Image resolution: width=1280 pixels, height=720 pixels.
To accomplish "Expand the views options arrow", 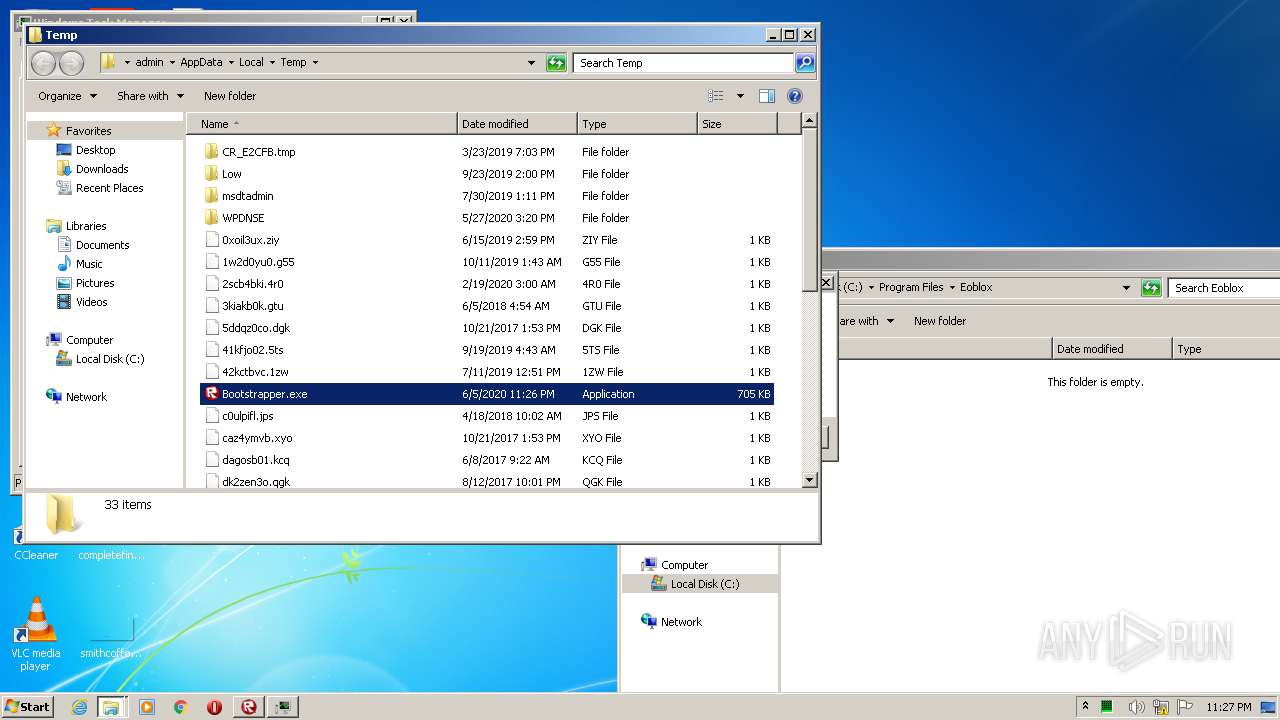I will click(740, 96).
